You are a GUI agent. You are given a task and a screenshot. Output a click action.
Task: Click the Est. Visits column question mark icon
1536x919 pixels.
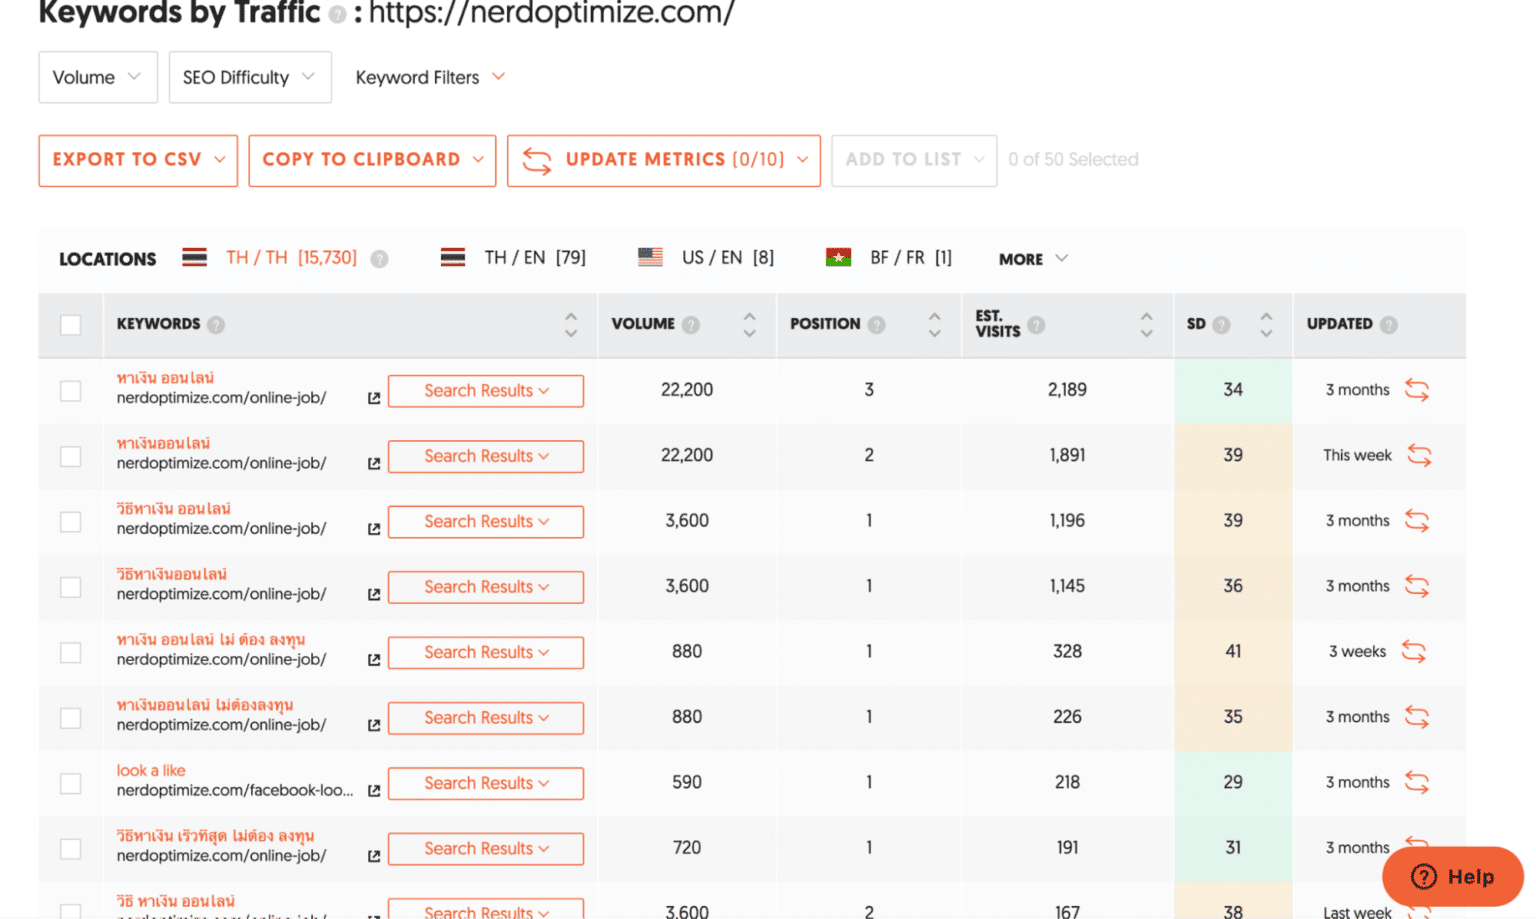1037,324
